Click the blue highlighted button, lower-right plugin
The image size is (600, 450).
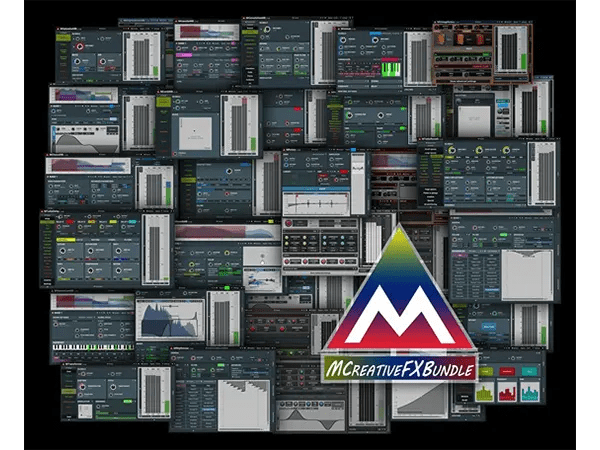(x=489, y=327)
